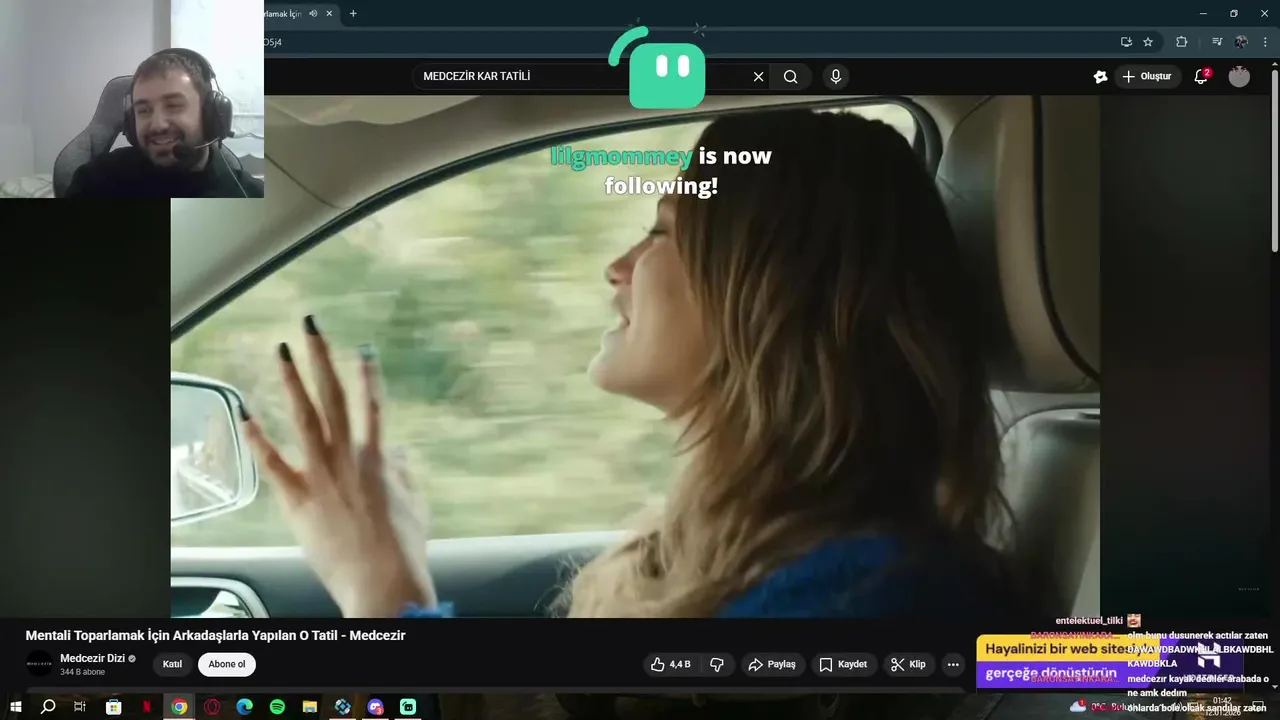Switch to Chrome in taskbar
1280x720 pixels.
point(179,707)
